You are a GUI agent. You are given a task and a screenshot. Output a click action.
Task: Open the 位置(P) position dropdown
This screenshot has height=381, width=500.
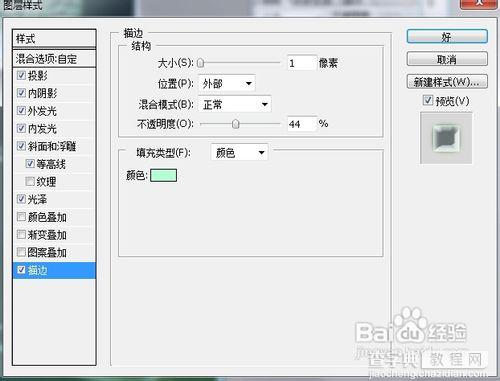pyautogui.click(x=227, y=83)
